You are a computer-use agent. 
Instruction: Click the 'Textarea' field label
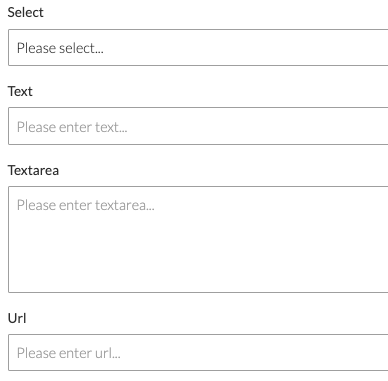point(33,170)
